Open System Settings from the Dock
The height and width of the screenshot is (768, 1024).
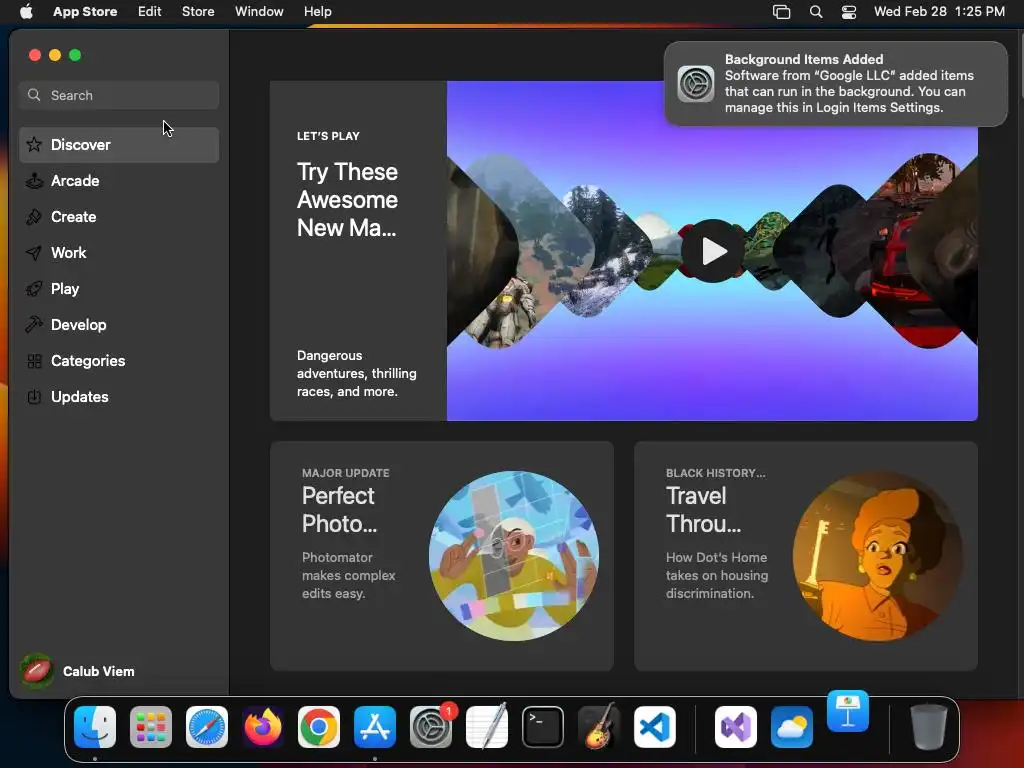[x=431, y=727]
